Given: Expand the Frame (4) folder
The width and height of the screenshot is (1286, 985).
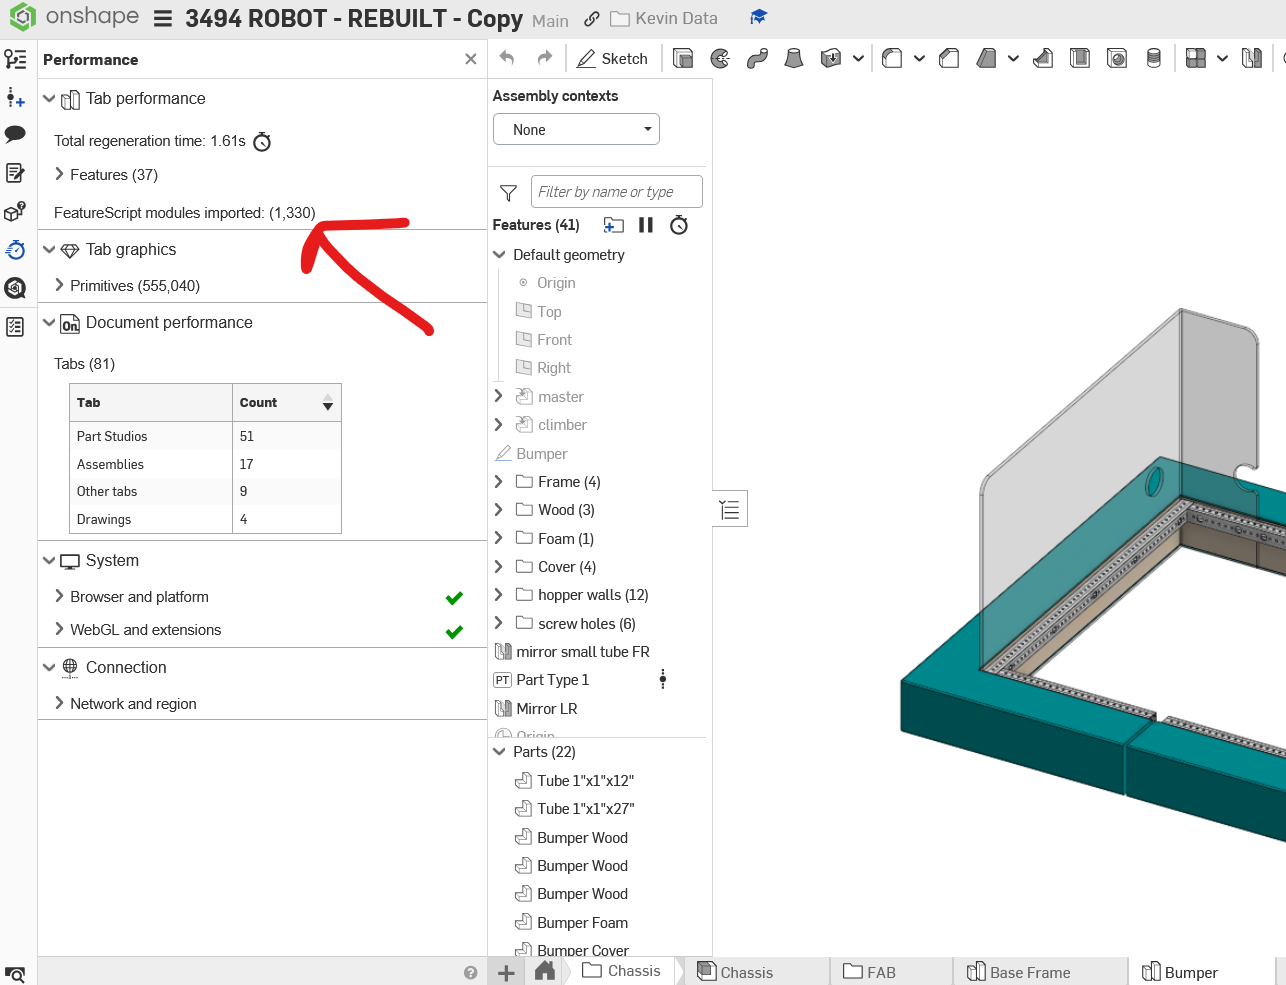Looking at the screenshot, I should (x=499, y=482).
